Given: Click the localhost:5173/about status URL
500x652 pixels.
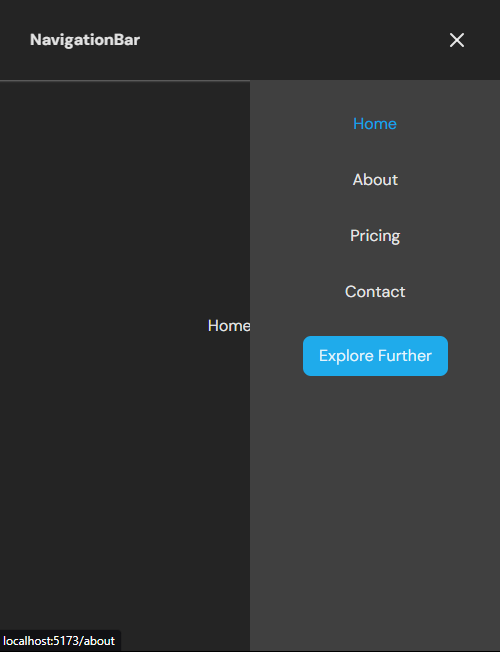Looking at the screenshot, I should tap(59, 641).
